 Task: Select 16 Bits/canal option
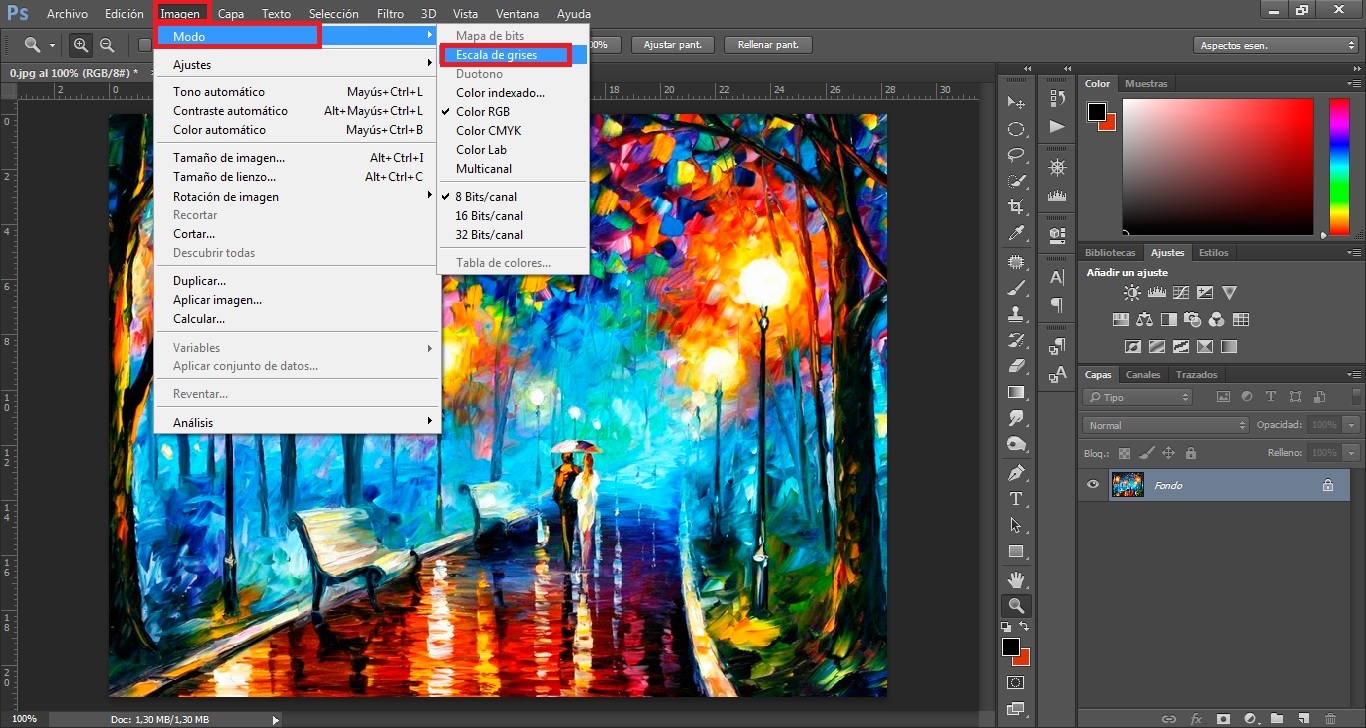513,216
